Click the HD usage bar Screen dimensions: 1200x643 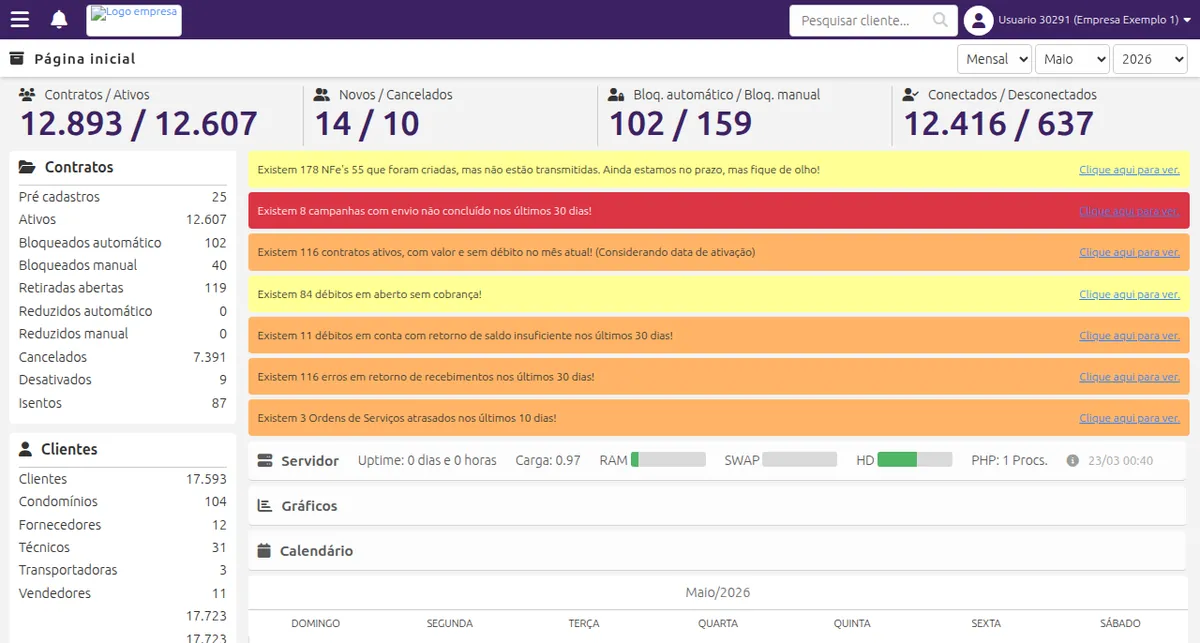pyautogui.click(x=915, y=460)
